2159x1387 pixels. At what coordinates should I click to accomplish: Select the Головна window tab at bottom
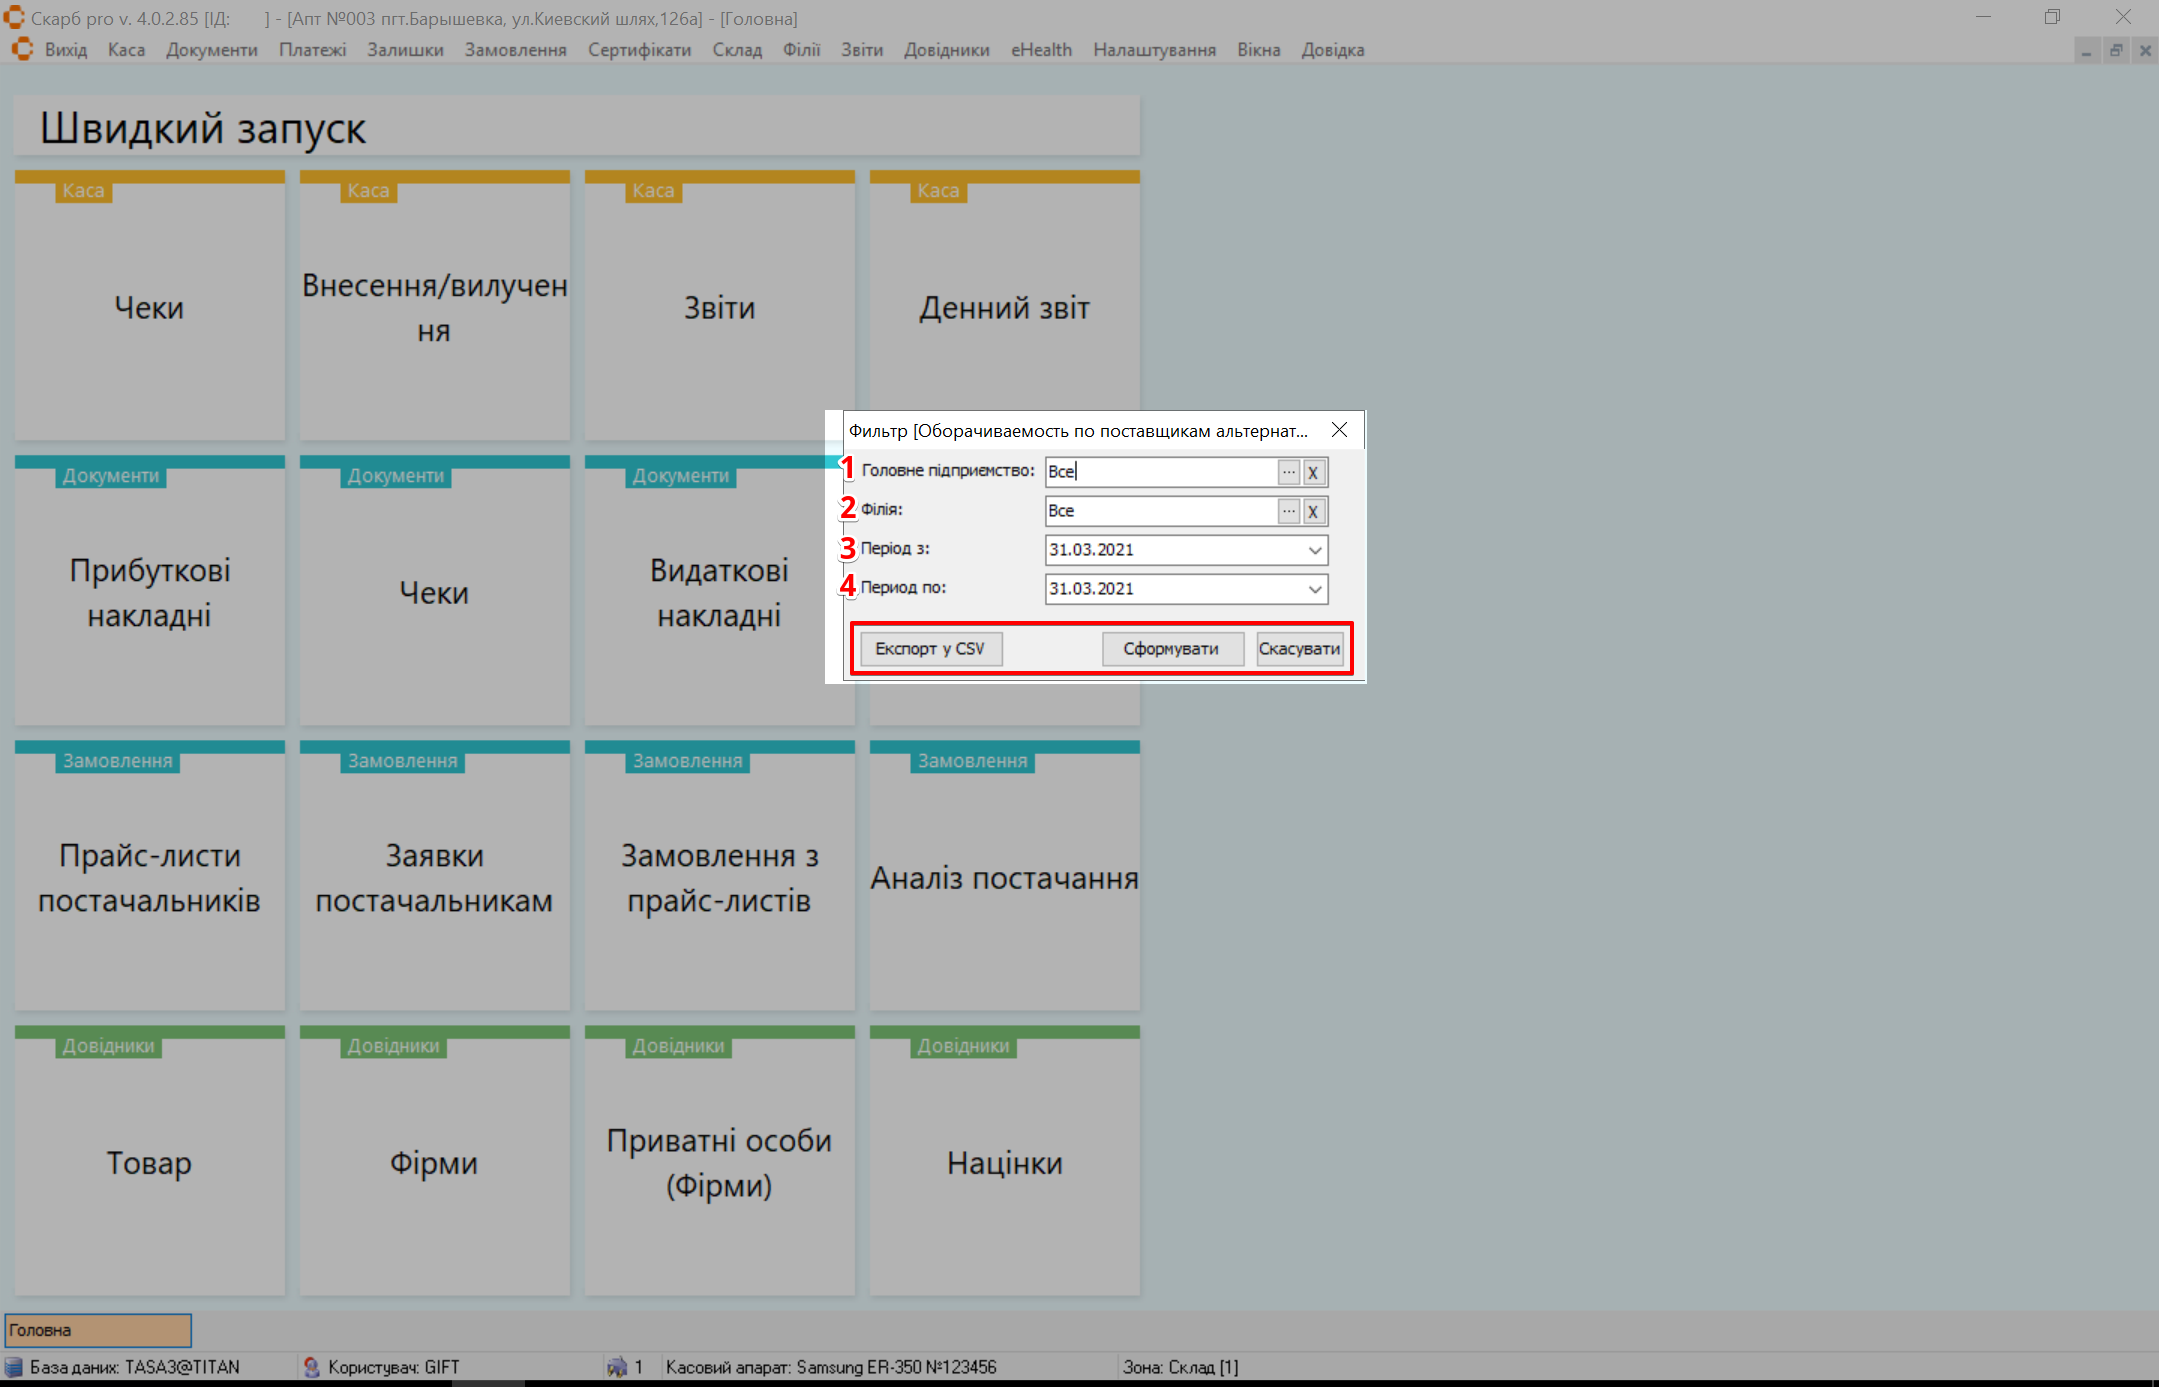(x=98, y=1330)
